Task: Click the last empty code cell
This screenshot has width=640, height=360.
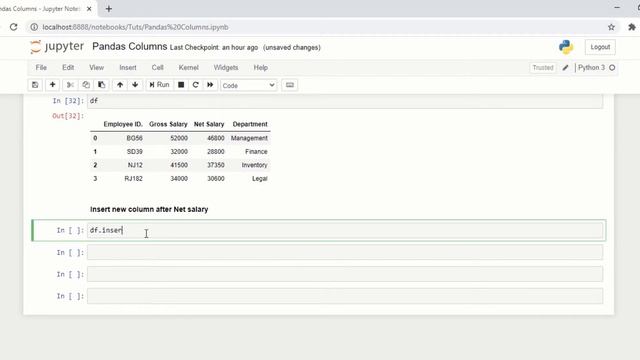Action: pyautogui.click(x=345, y=296)
